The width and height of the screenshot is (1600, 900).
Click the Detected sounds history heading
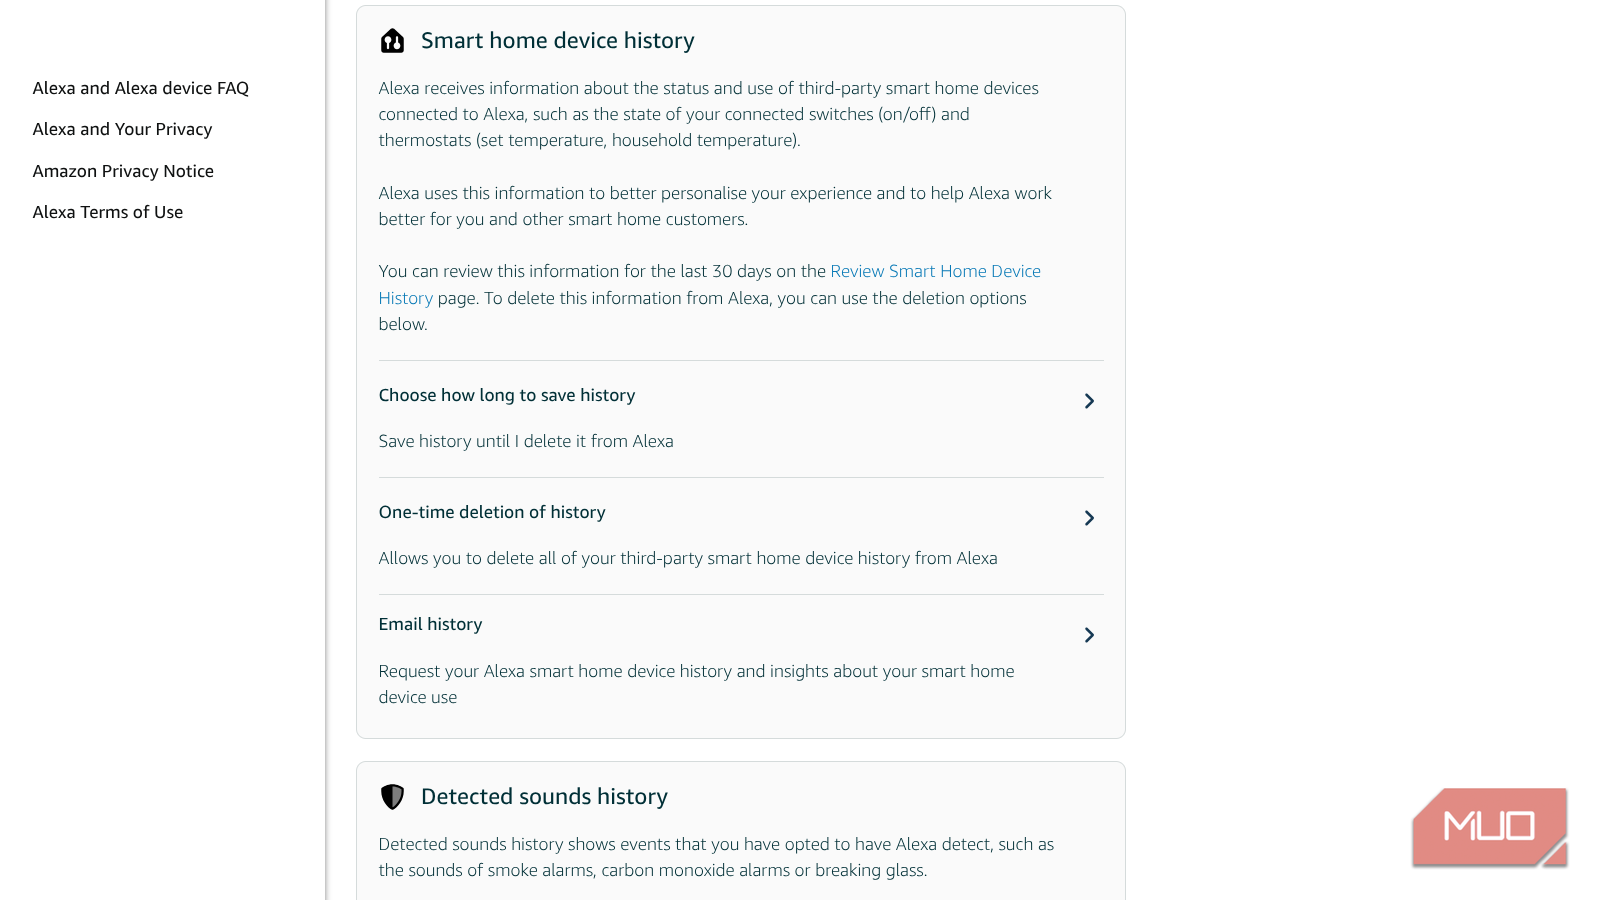tap(544, 797)
